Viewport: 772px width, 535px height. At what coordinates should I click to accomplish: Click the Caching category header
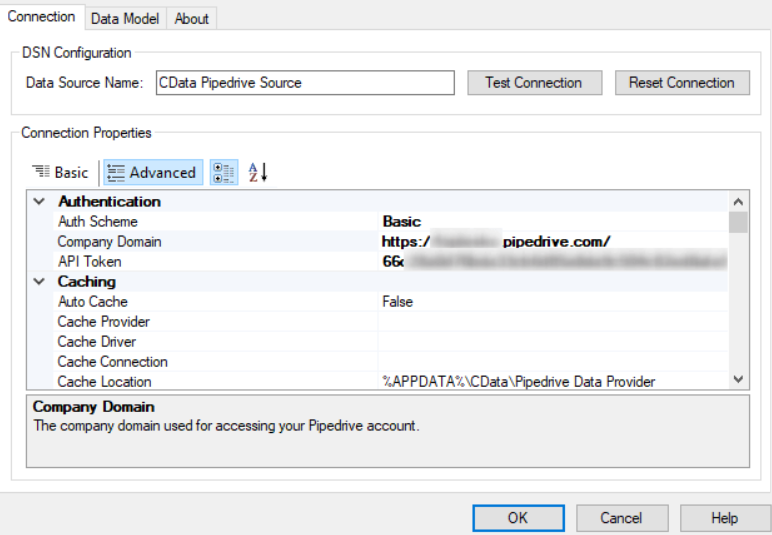(x=87, y=282)
